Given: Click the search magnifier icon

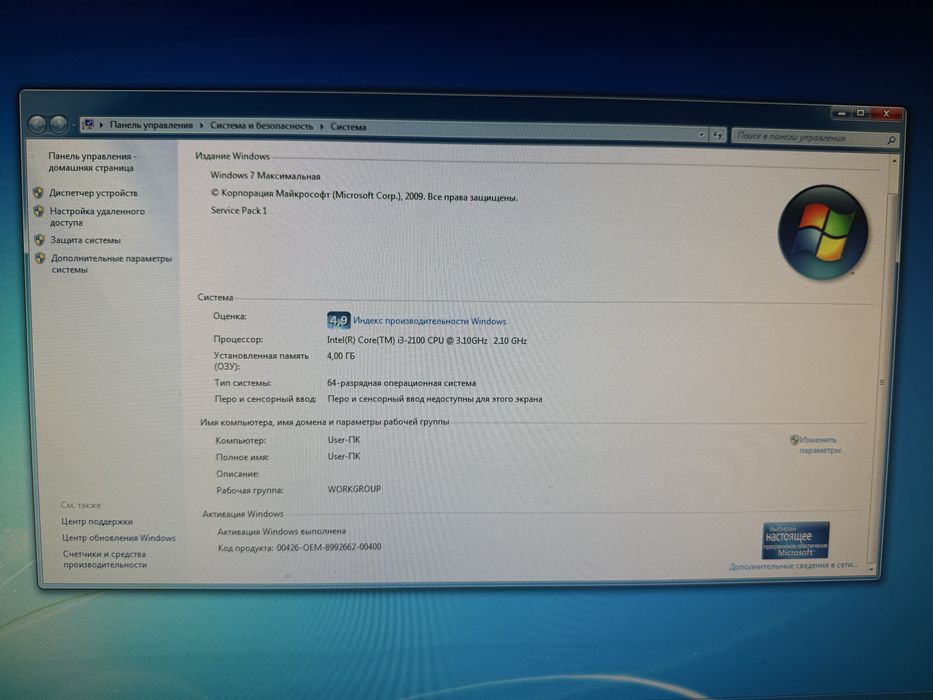Looking at the screenshot, I should (x=891, y=140).
